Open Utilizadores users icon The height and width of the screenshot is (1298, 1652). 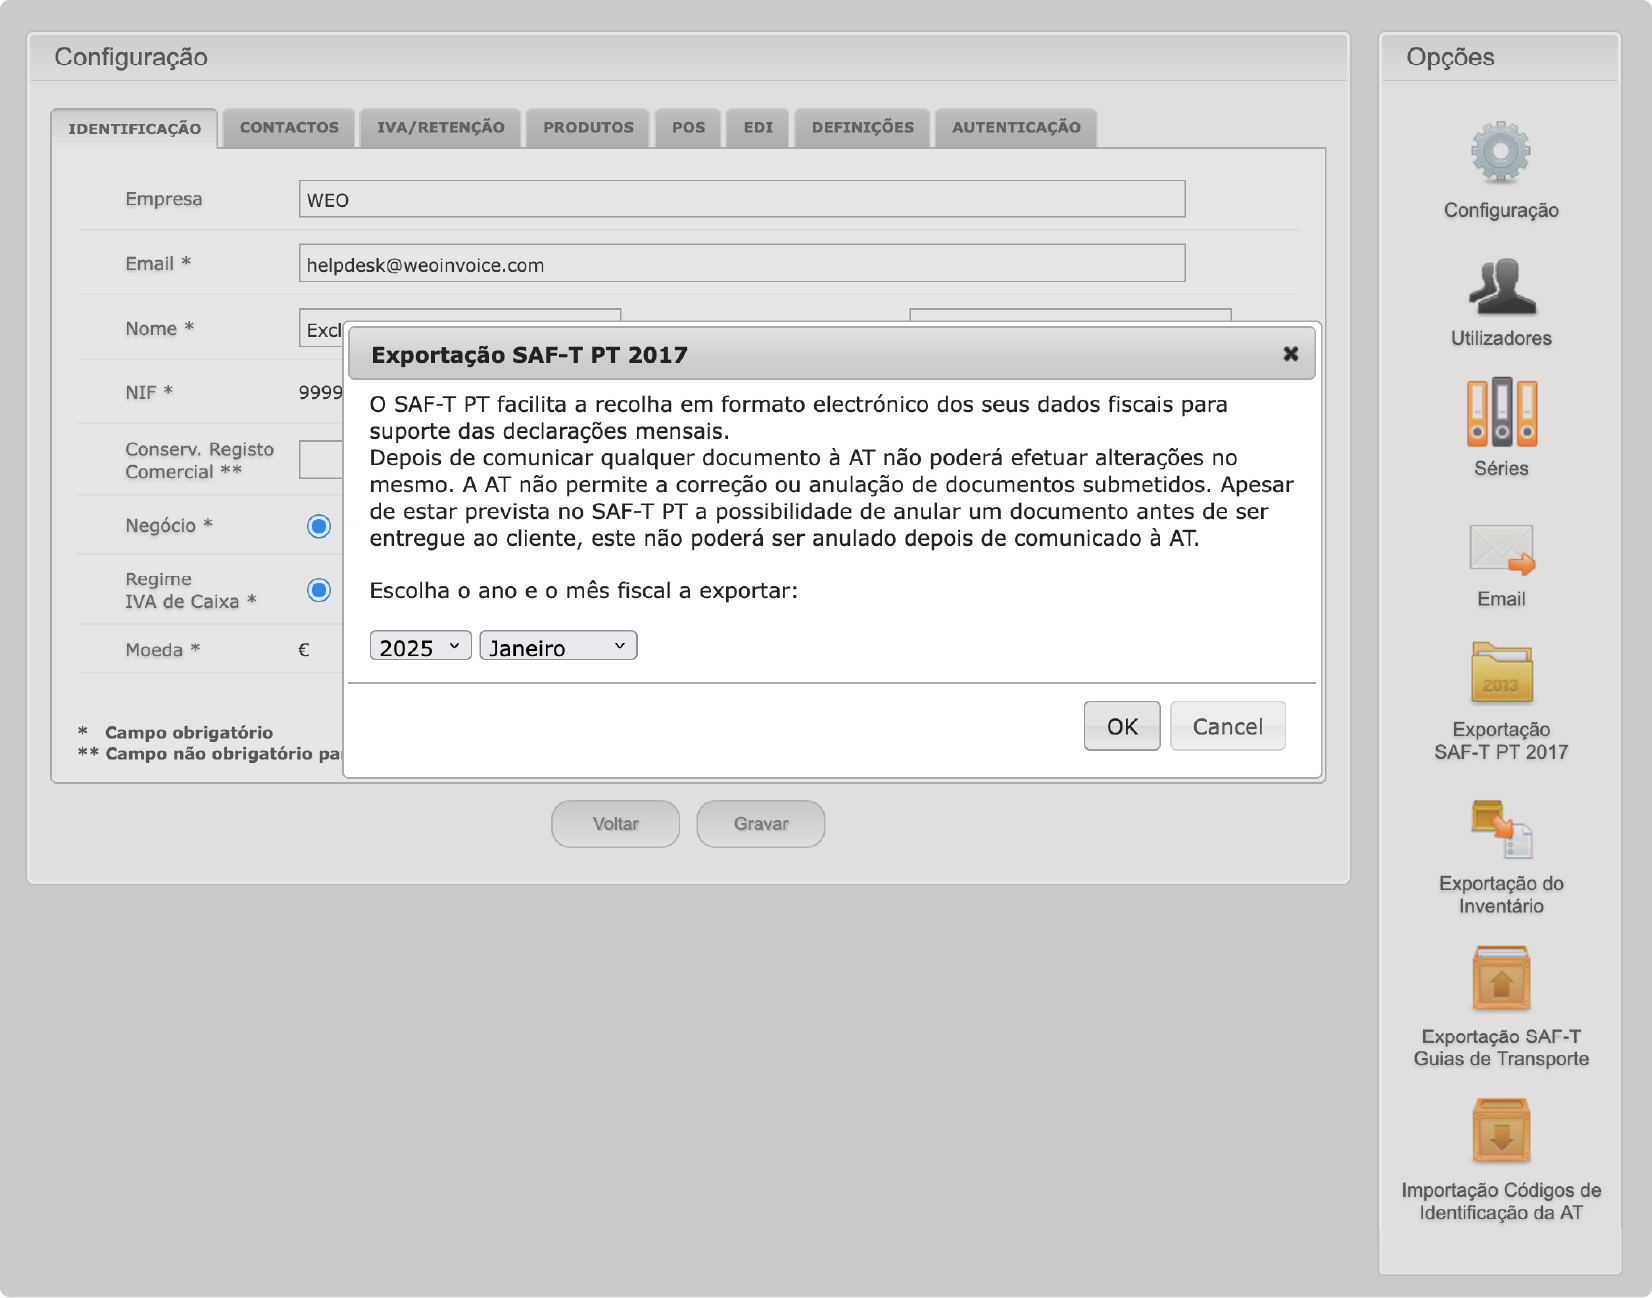click(x=1501, y=287)
